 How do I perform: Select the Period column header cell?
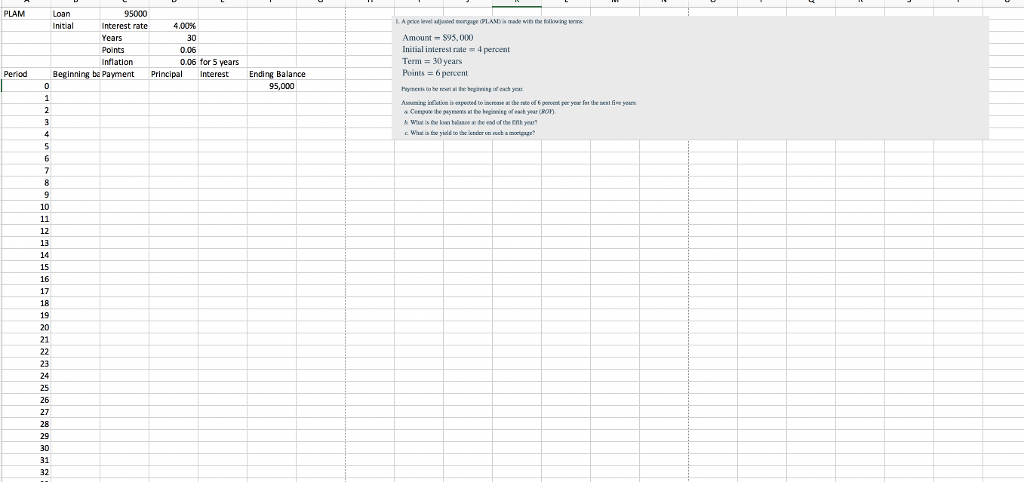(26, 74)
